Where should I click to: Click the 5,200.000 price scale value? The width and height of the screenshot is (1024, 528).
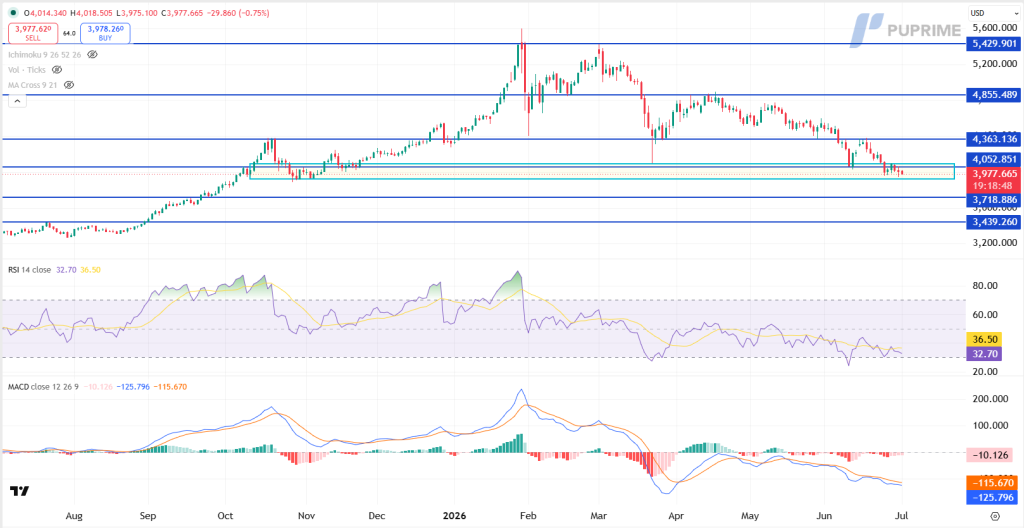tap(993, 64)
